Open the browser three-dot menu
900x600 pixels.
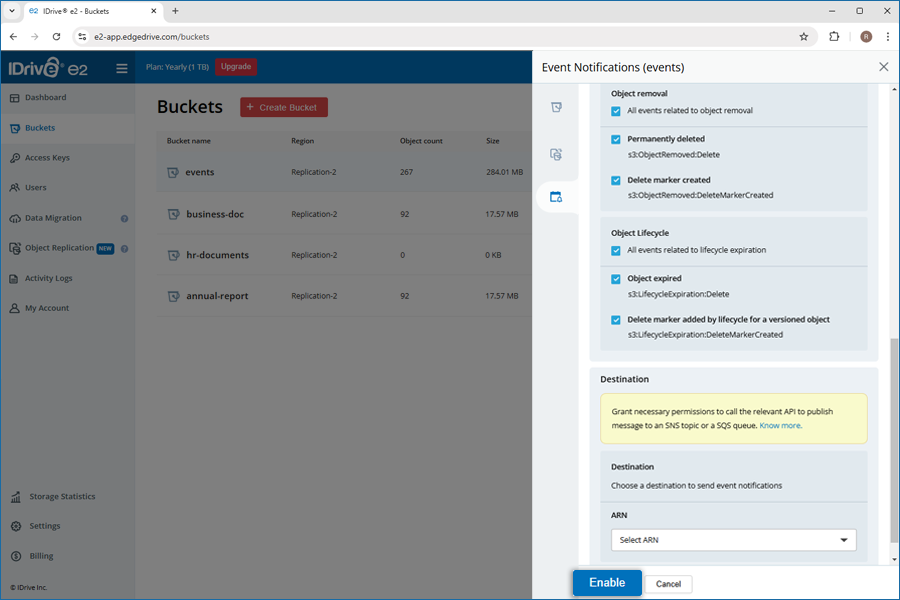pos(887,37)
